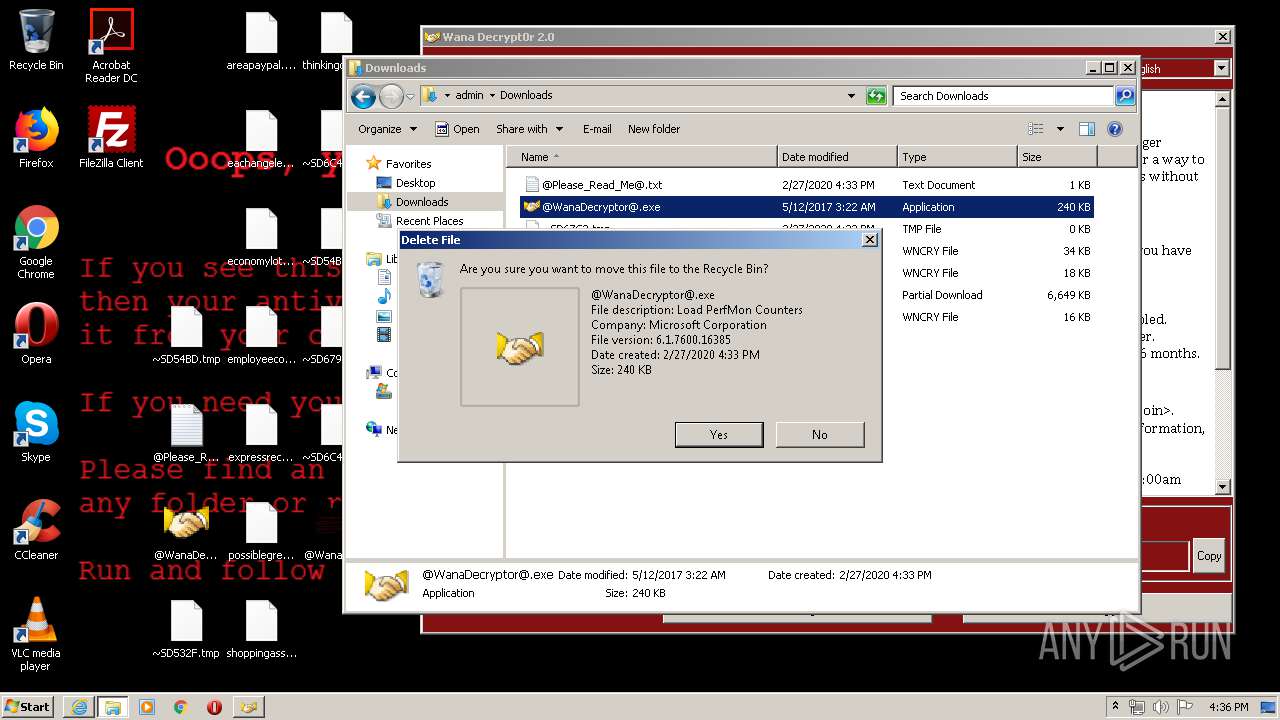Sort files by the Size column header

[x=1057, y=157]
